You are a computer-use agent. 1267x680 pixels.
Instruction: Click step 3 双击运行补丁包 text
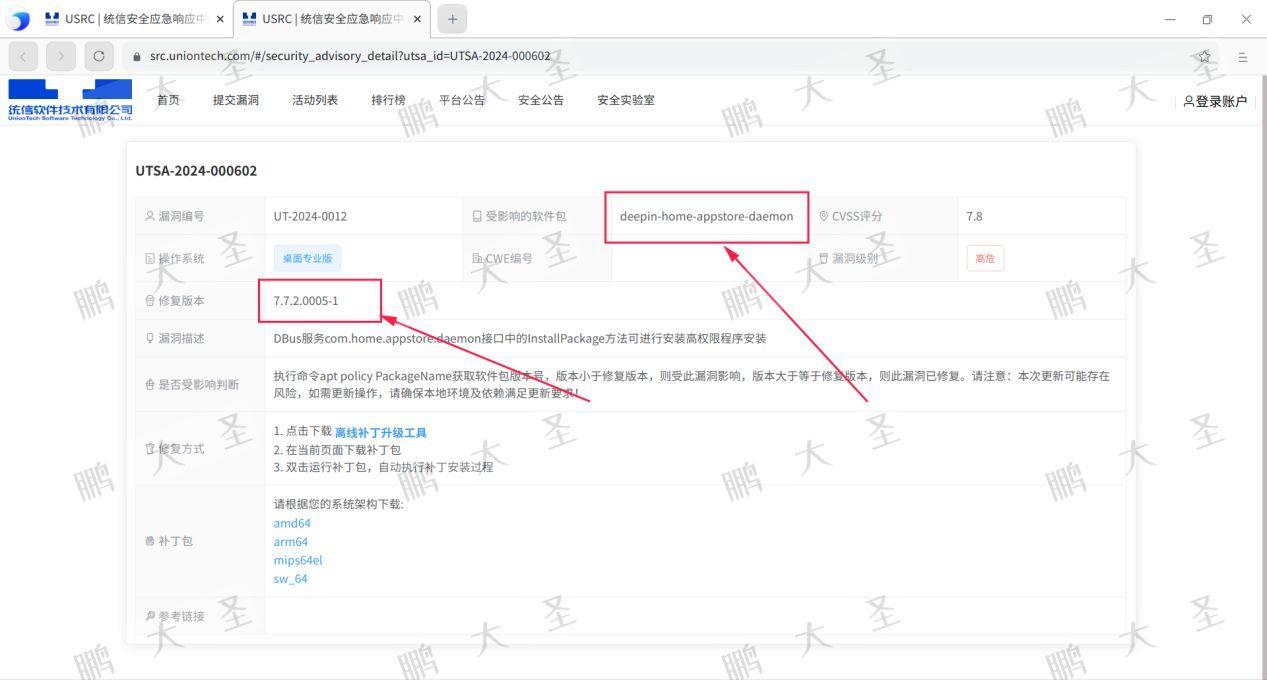(383, 467)
